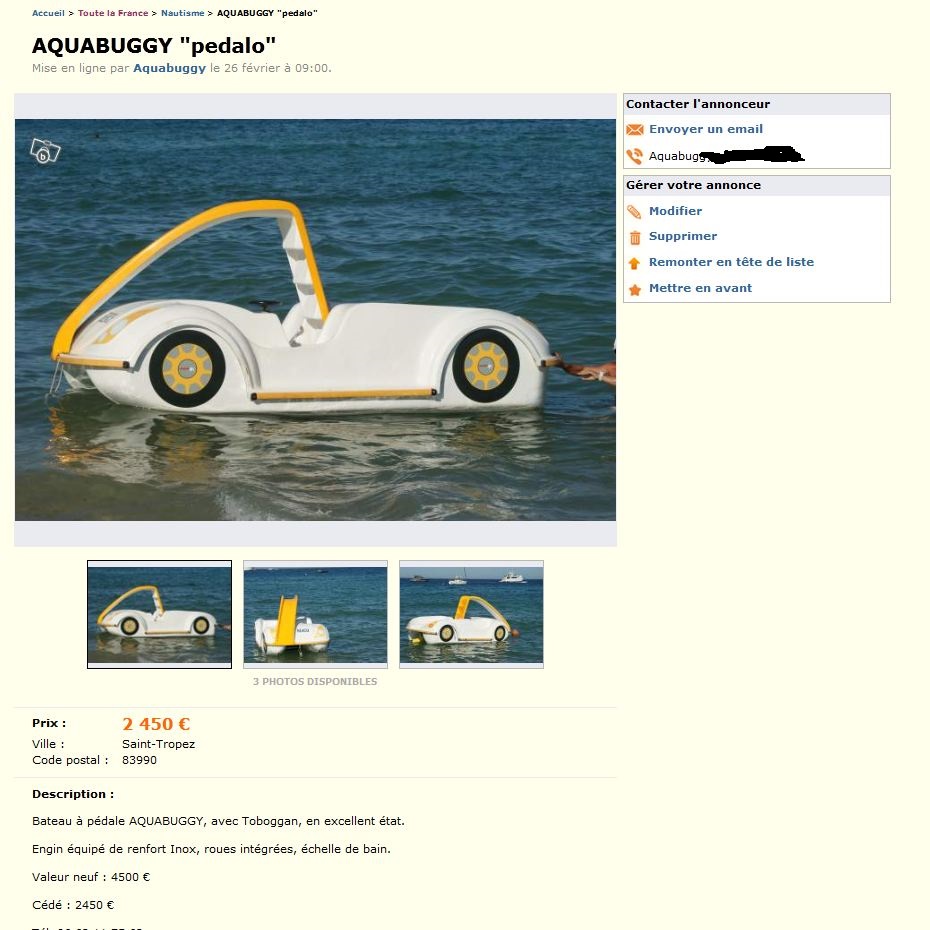930x930 pixels.
Task: Choose Mettre en avant option
Action: pyautogui.click(x=700, y=288)
